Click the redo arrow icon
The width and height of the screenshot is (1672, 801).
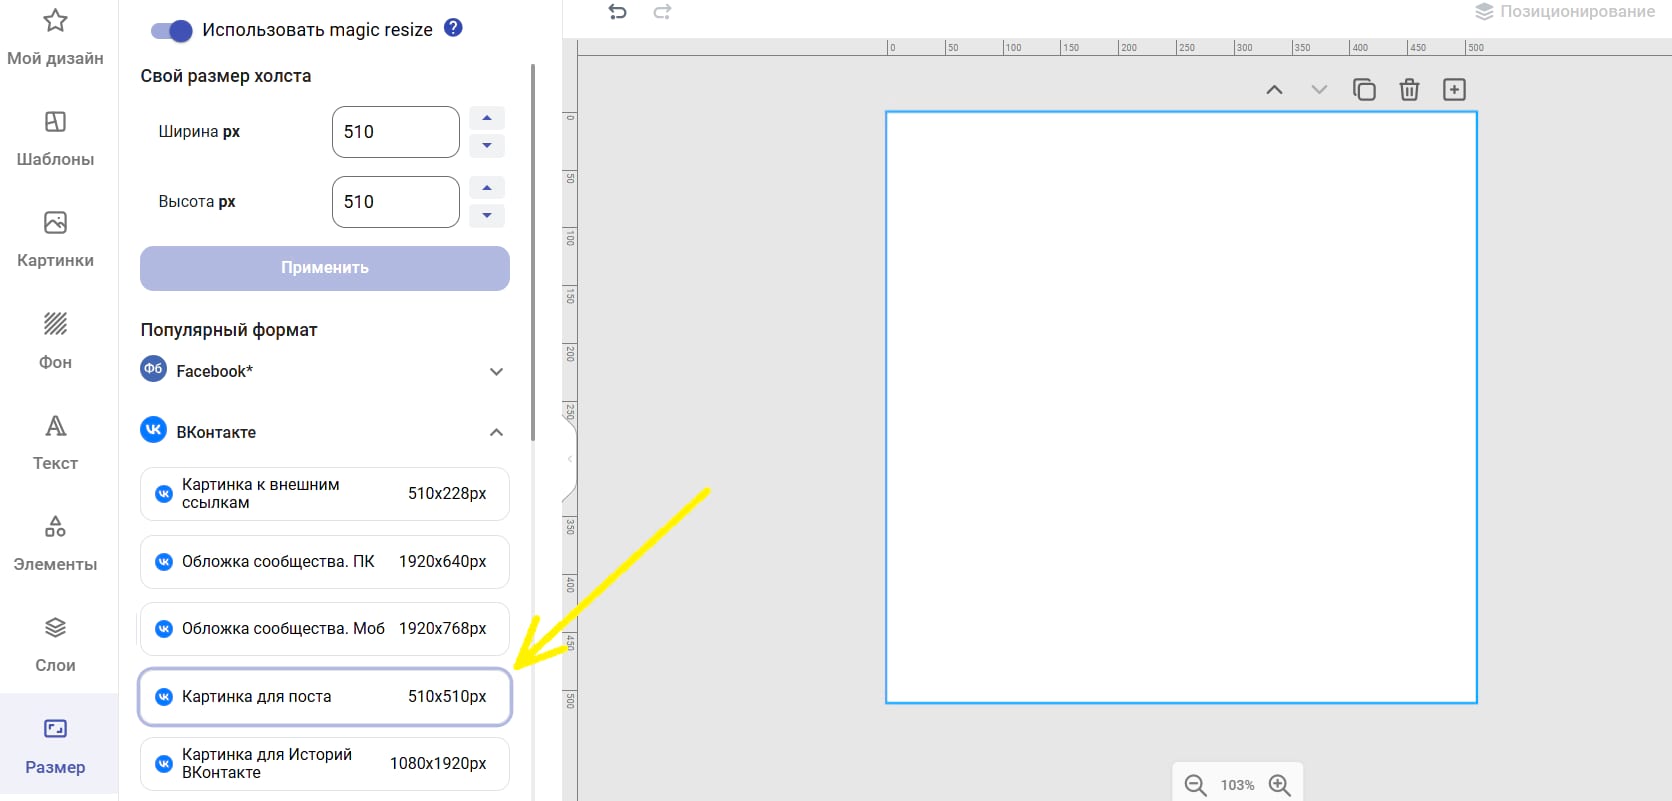662,12
